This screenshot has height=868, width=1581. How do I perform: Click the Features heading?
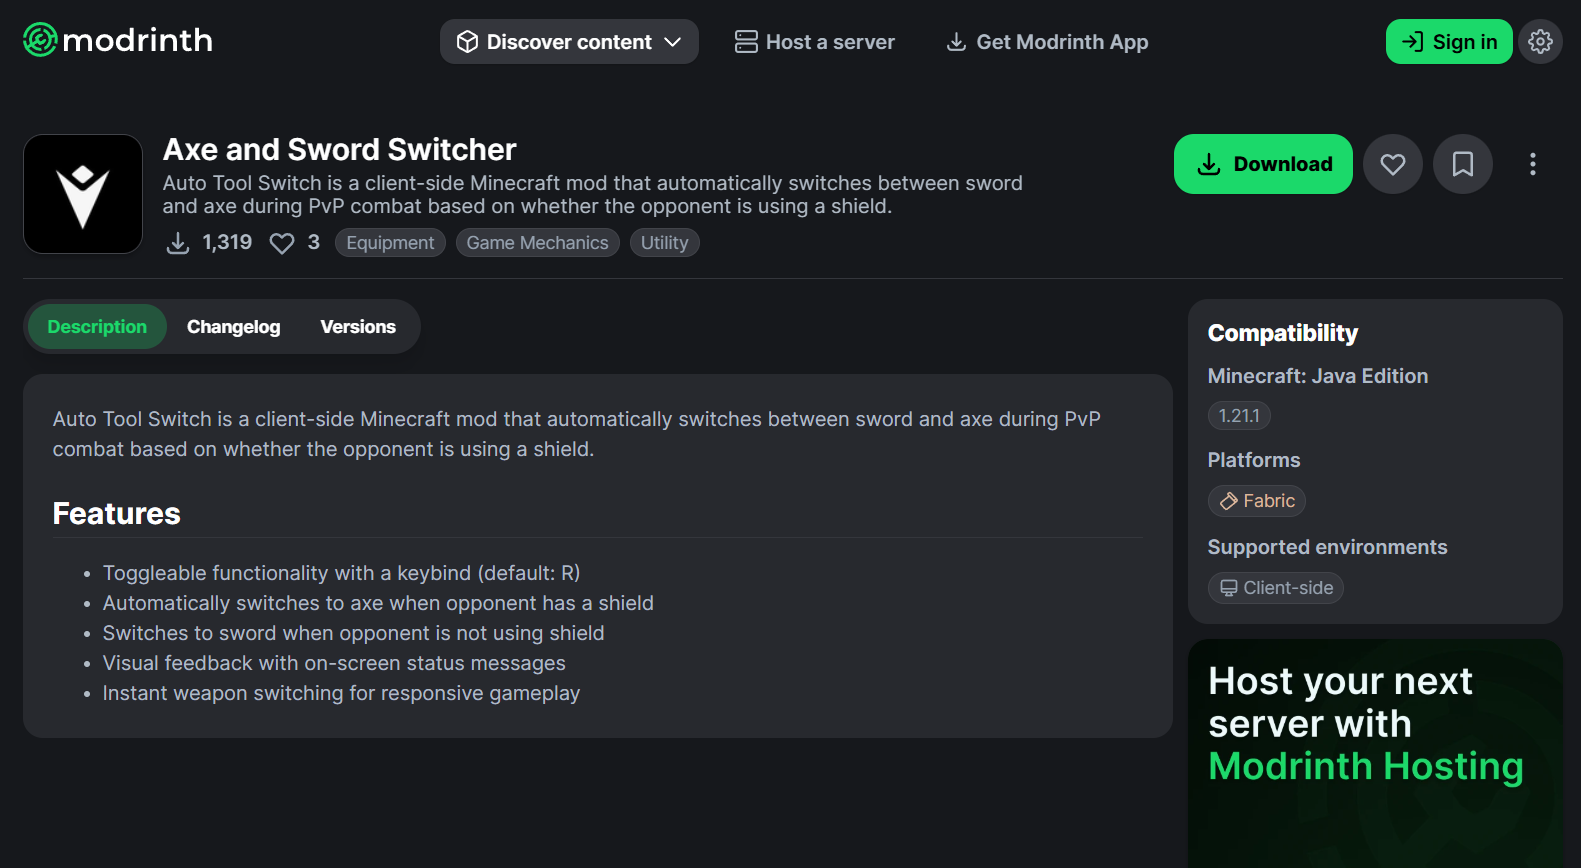[117, 513]
